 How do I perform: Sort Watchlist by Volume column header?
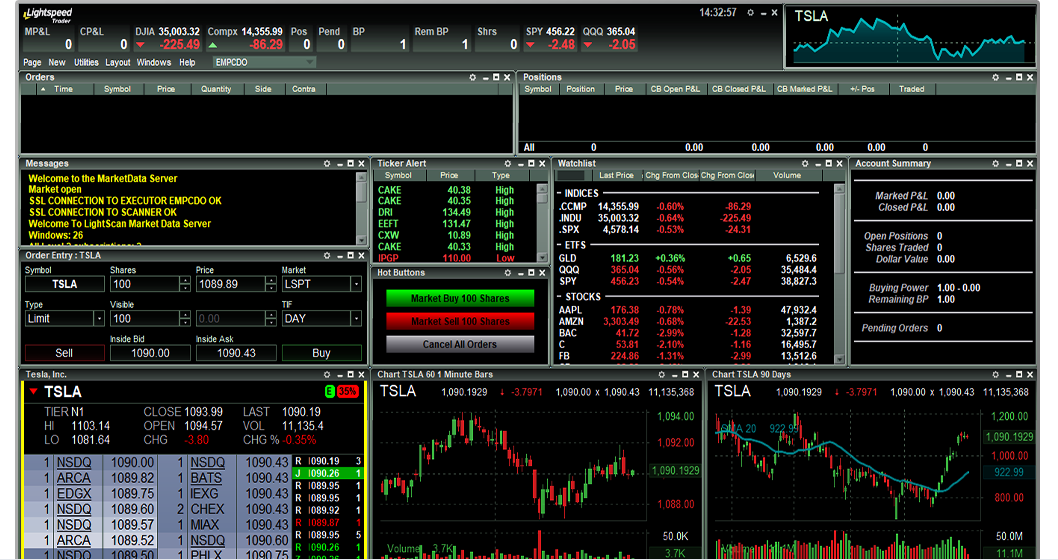pyautogui.click(x=787, y=175)
